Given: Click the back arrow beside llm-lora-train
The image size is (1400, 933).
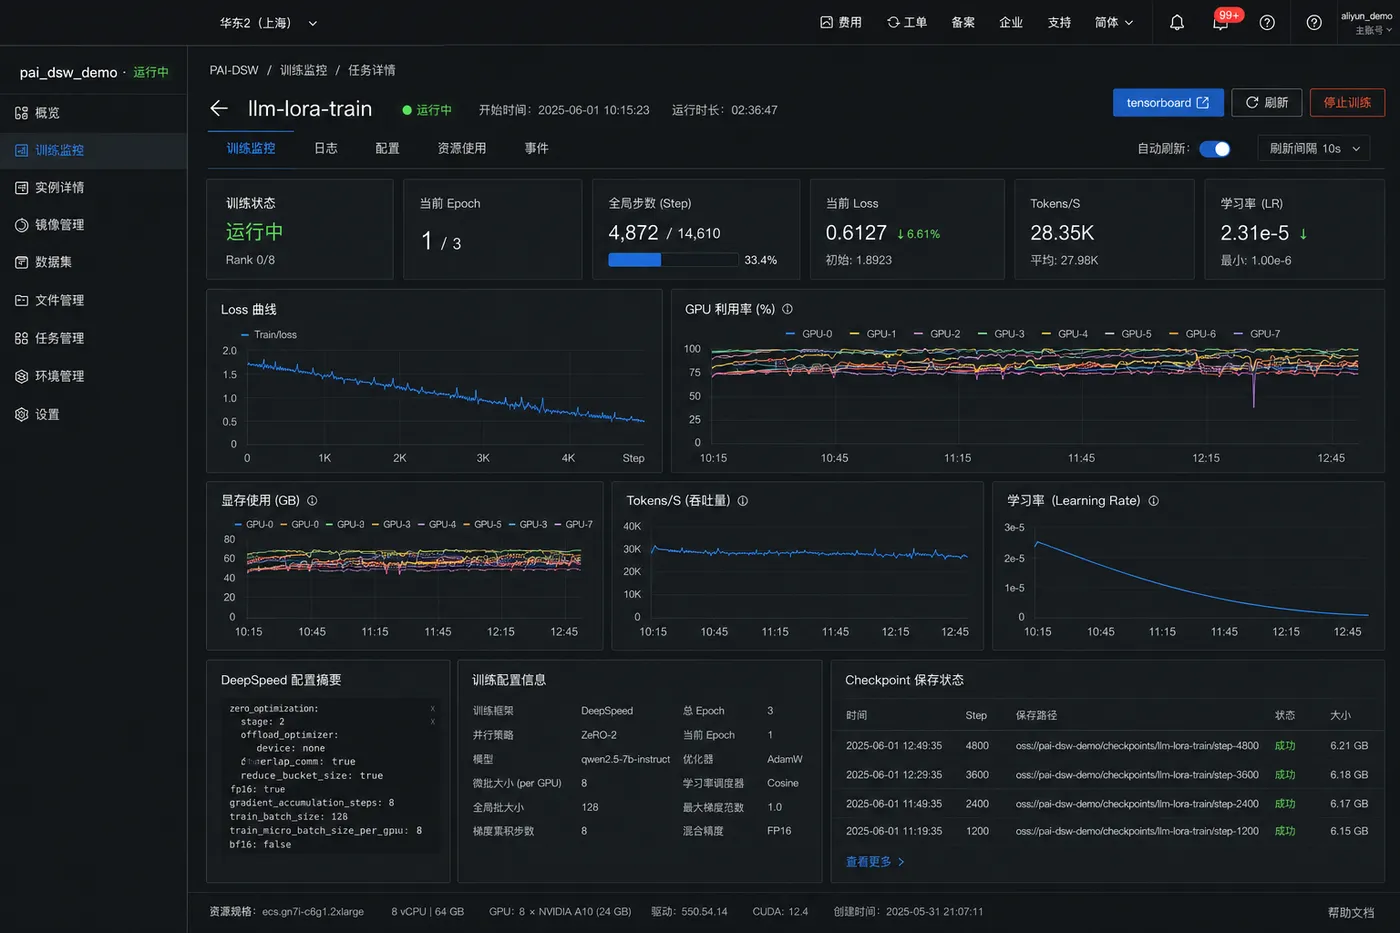Looking at the screenshot, I should [219, 108].
